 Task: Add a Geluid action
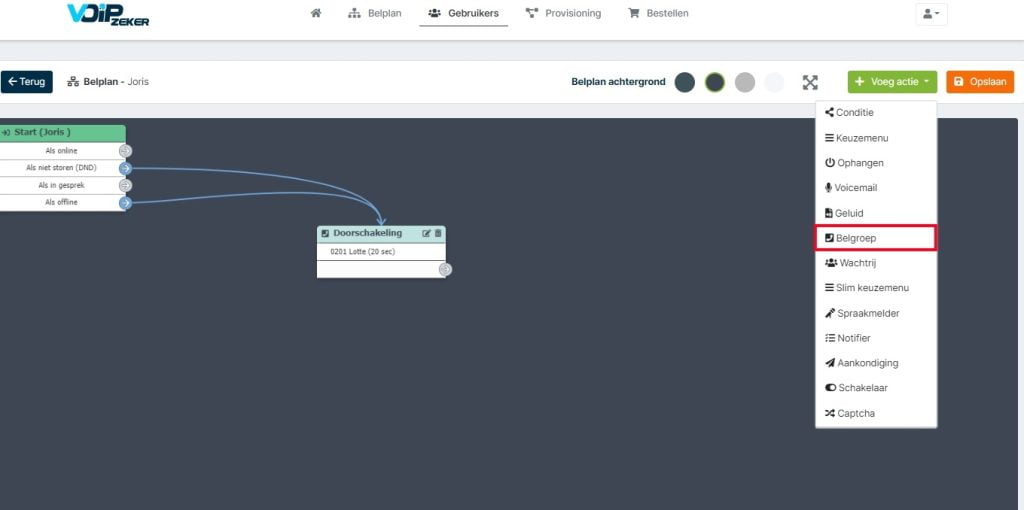point(876,213)
